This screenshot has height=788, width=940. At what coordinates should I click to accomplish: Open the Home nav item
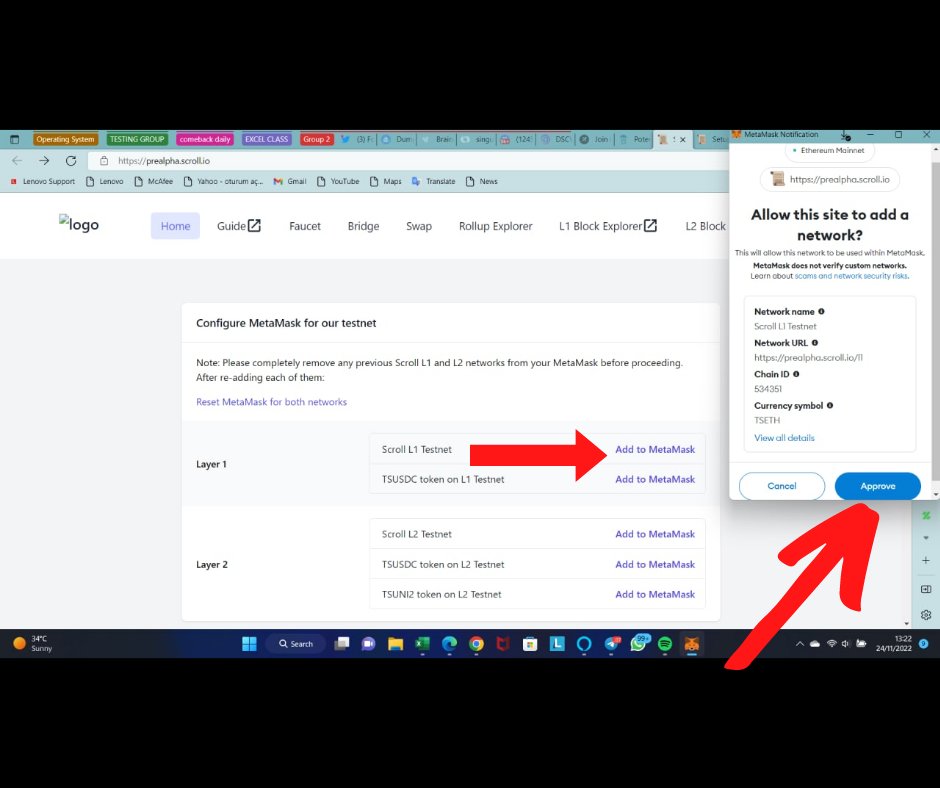[x=175, y=226]
